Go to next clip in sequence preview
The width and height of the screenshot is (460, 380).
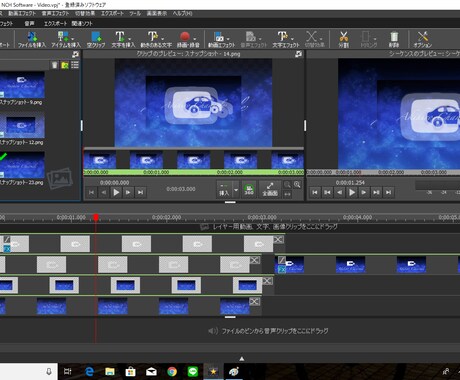click(x=376, y=192)
